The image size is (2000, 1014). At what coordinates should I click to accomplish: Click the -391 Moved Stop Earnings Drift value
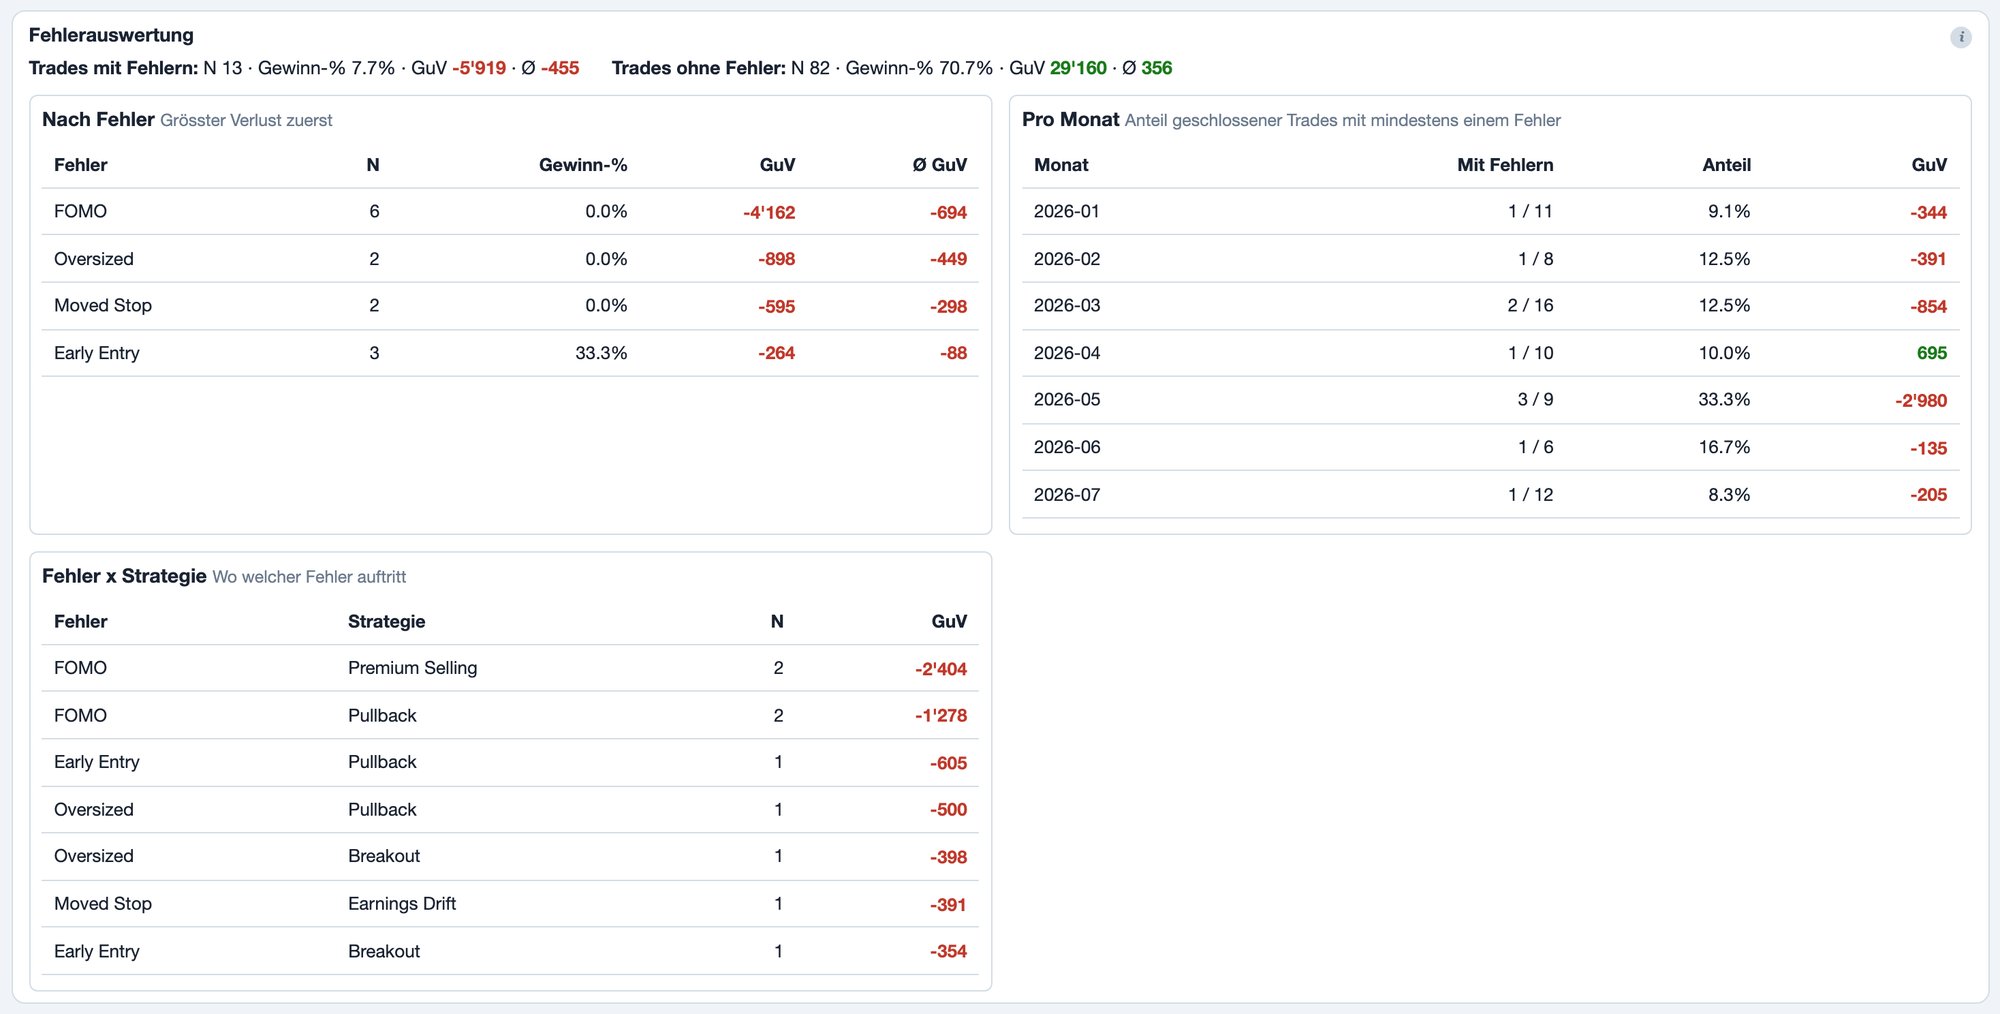948,904
